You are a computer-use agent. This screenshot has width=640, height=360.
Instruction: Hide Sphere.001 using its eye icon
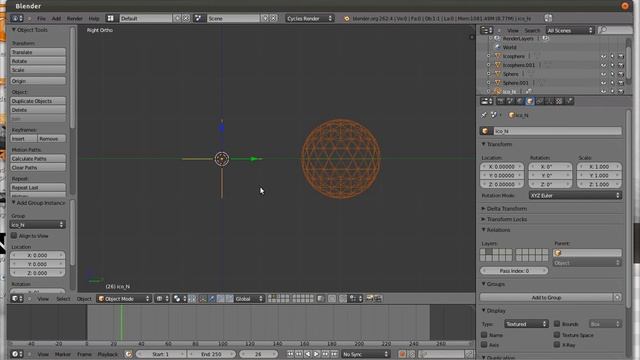(x=603, y=83)
